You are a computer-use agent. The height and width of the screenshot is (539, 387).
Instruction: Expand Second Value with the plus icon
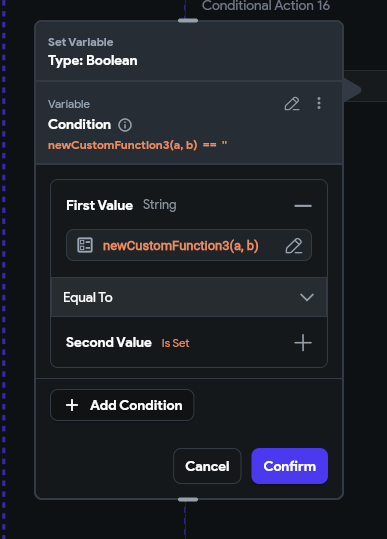click(x=303, y=343)
